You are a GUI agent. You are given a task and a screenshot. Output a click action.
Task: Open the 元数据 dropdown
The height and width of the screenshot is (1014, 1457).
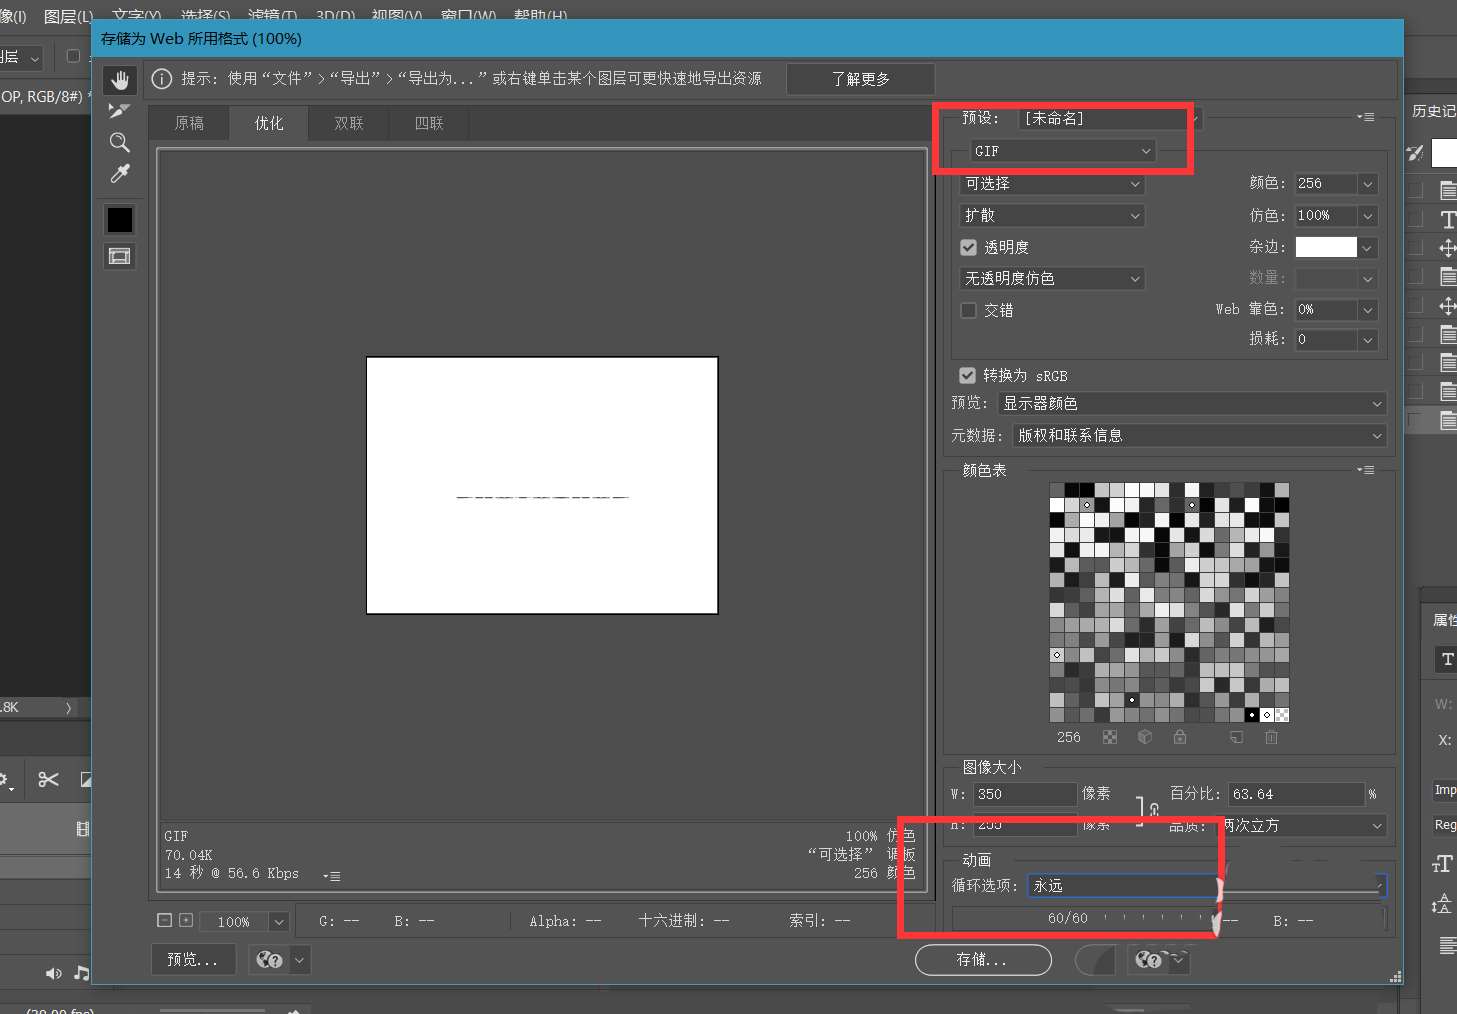(1199, 435)
